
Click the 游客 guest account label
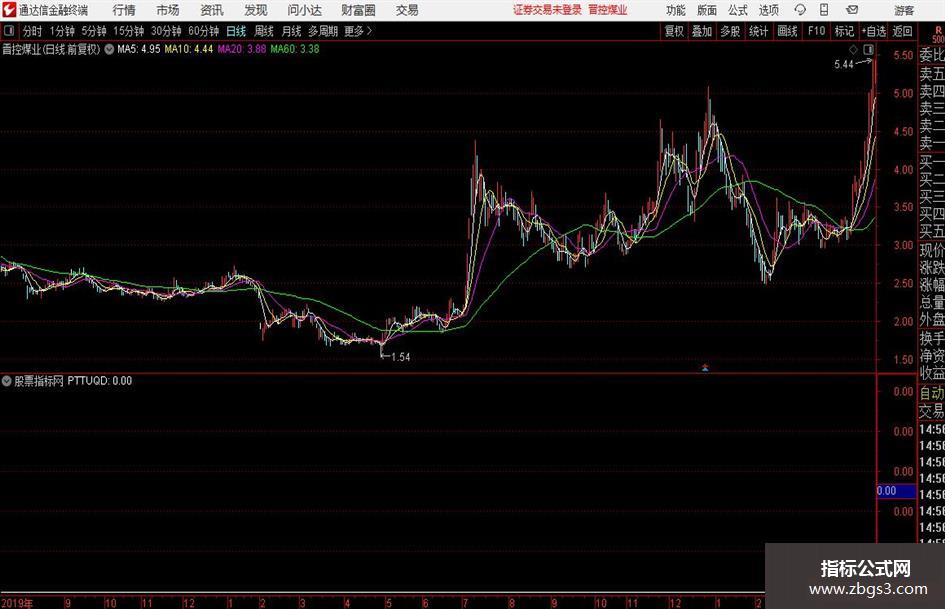[x=904, y=10]
